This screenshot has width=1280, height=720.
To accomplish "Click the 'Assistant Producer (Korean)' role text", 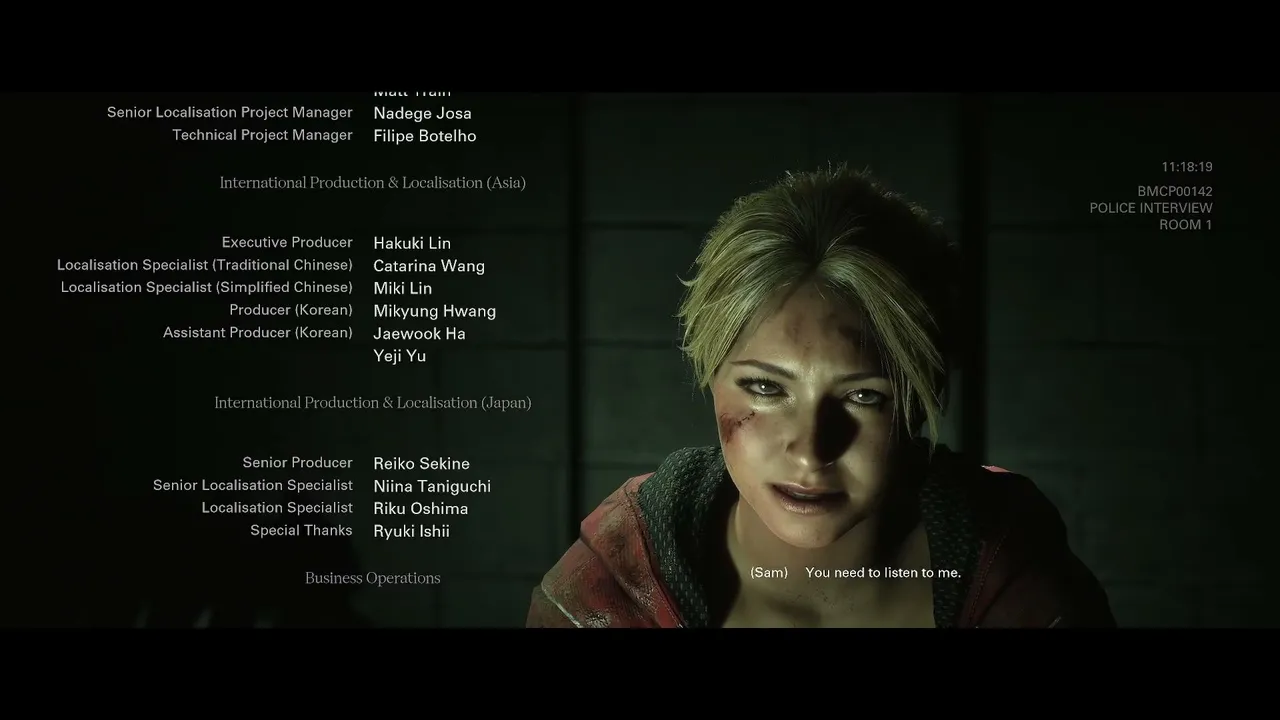I will 258,332.
